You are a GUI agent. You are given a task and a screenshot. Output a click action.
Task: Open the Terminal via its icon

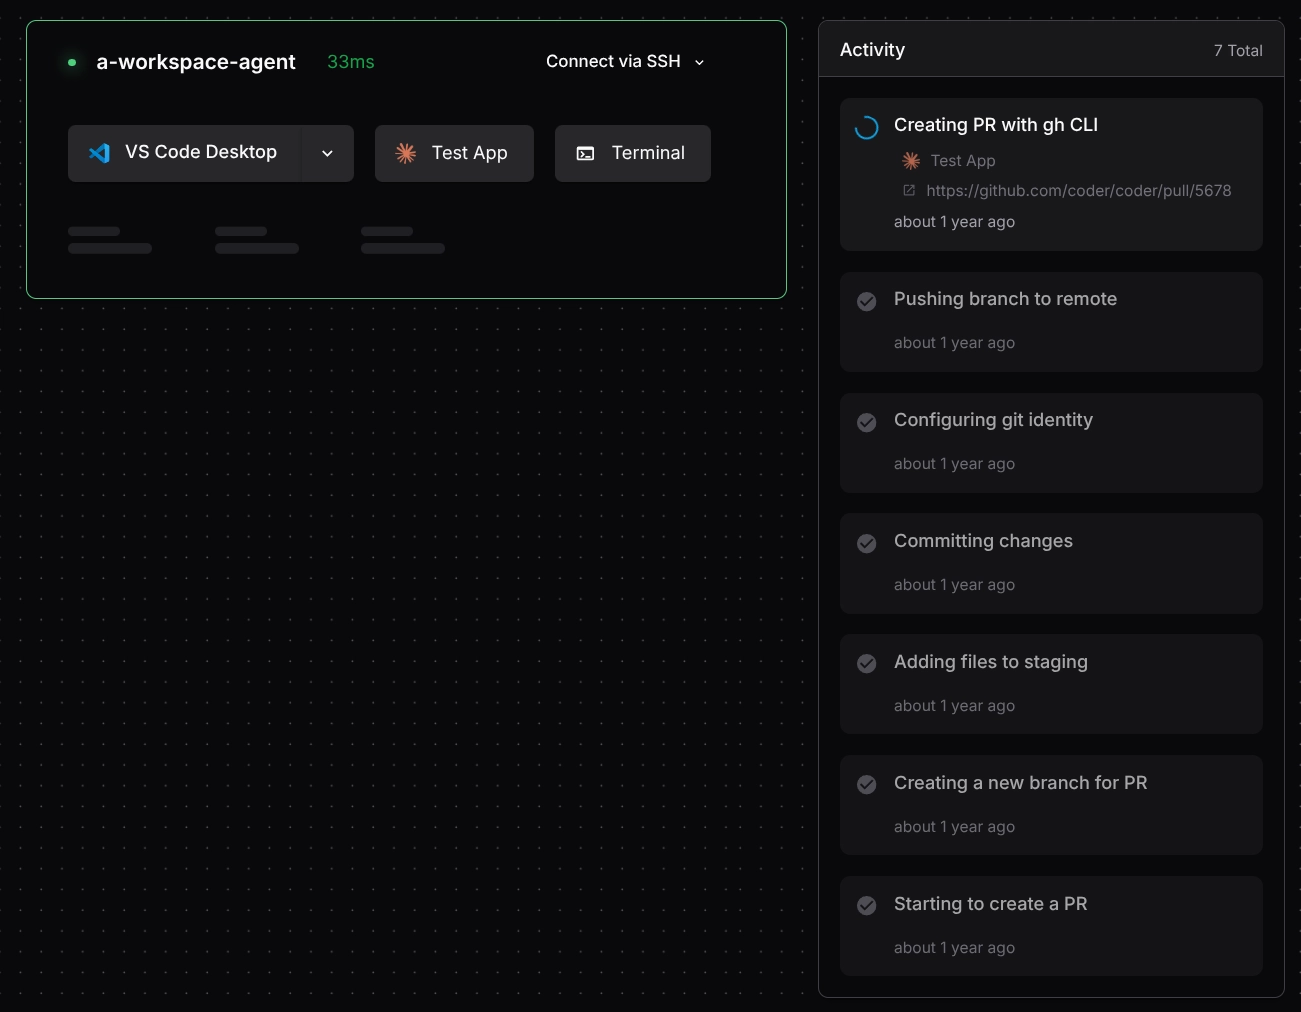point(585,153)
